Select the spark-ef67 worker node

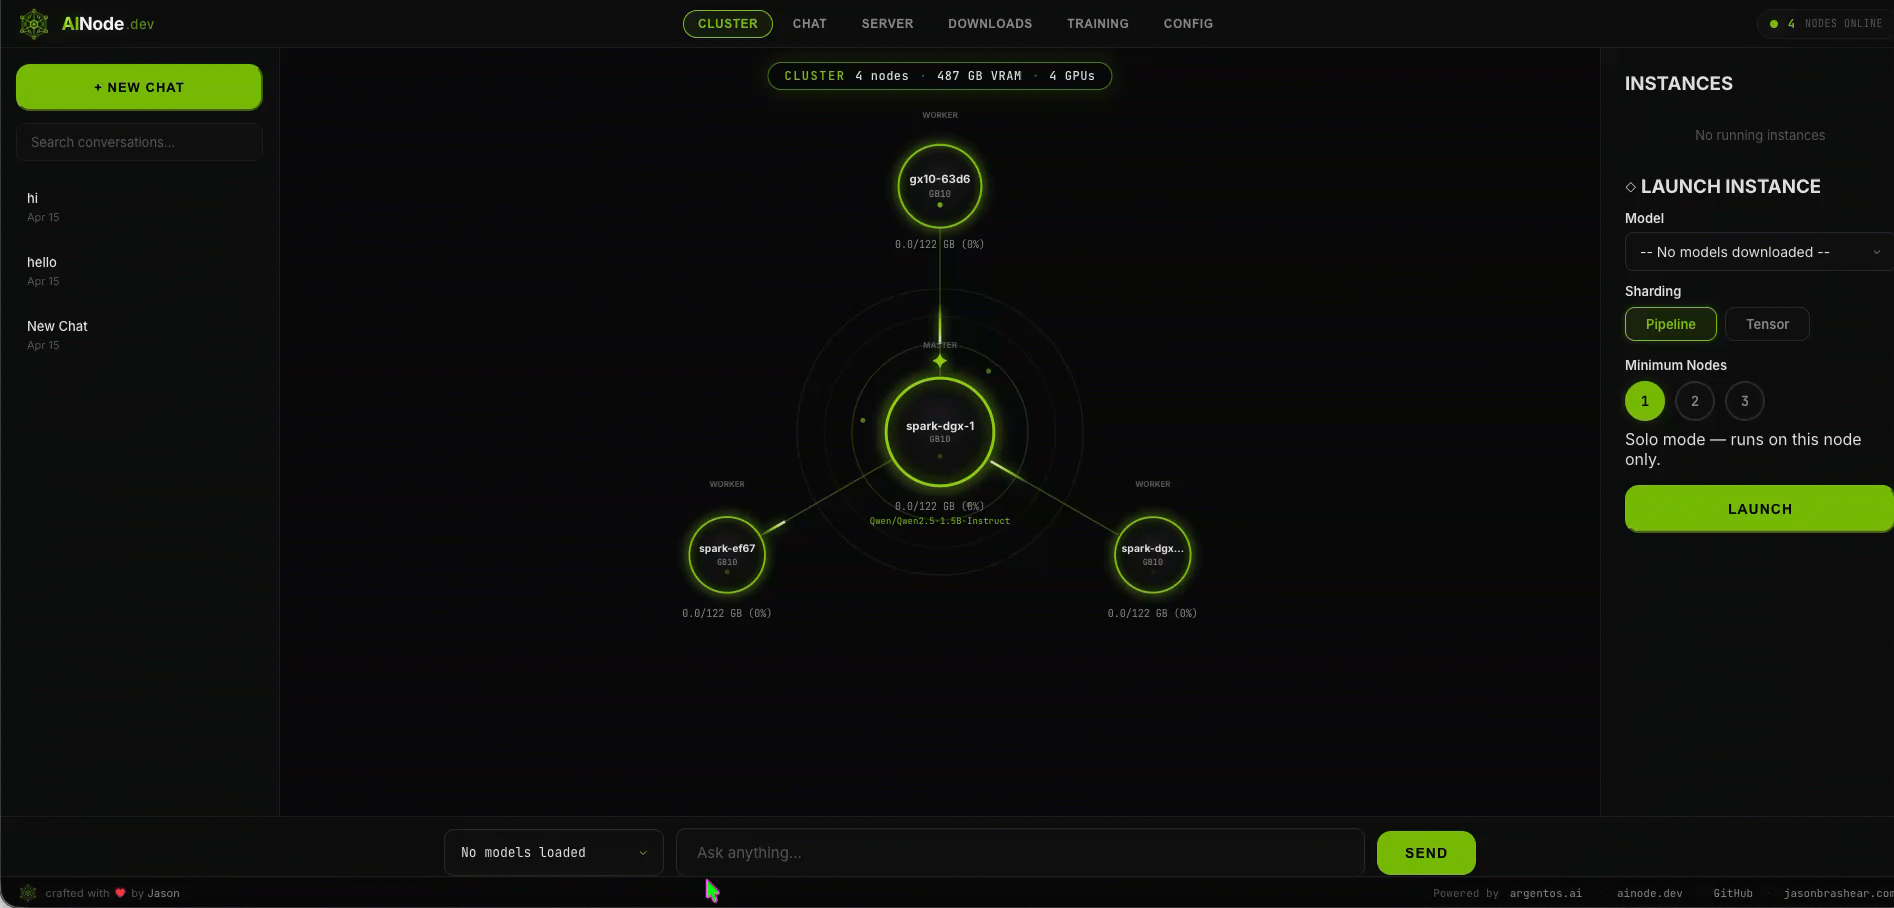[727, 554]
